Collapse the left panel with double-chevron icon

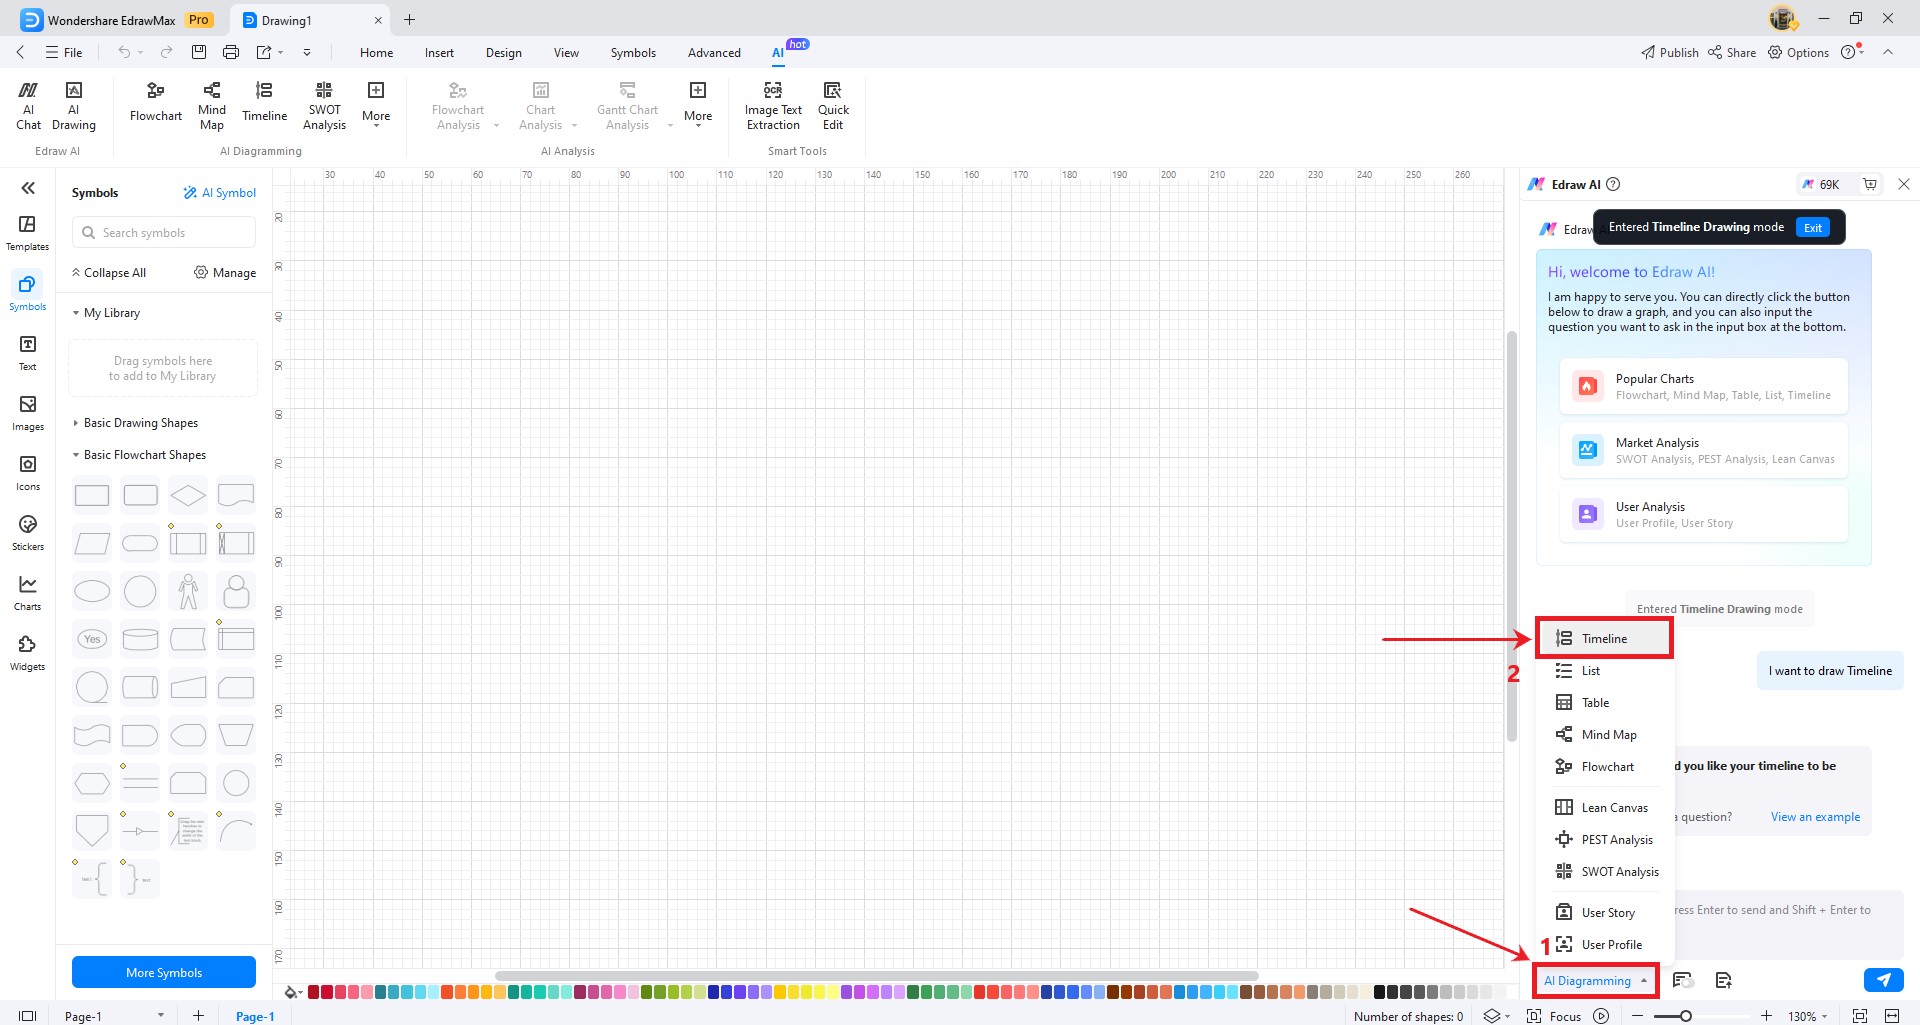coord(28,188)
